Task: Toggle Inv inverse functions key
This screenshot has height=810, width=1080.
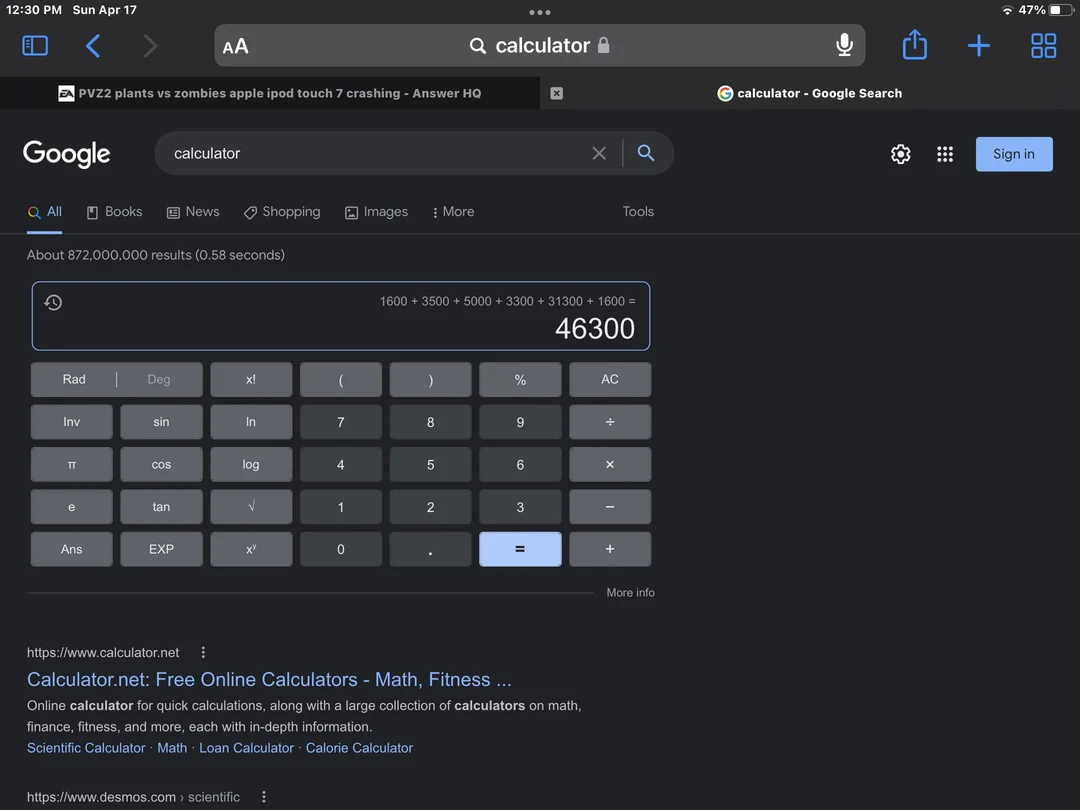Action: pyautogui.click(x=72, y=422)
